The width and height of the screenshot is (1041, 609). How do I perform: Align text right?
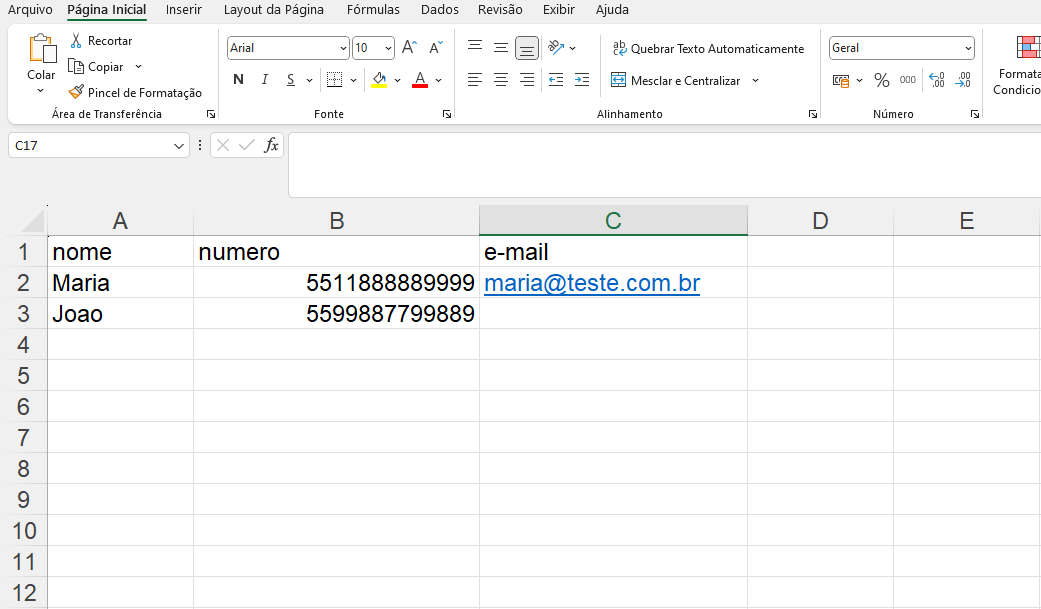(x=526, y=80)
